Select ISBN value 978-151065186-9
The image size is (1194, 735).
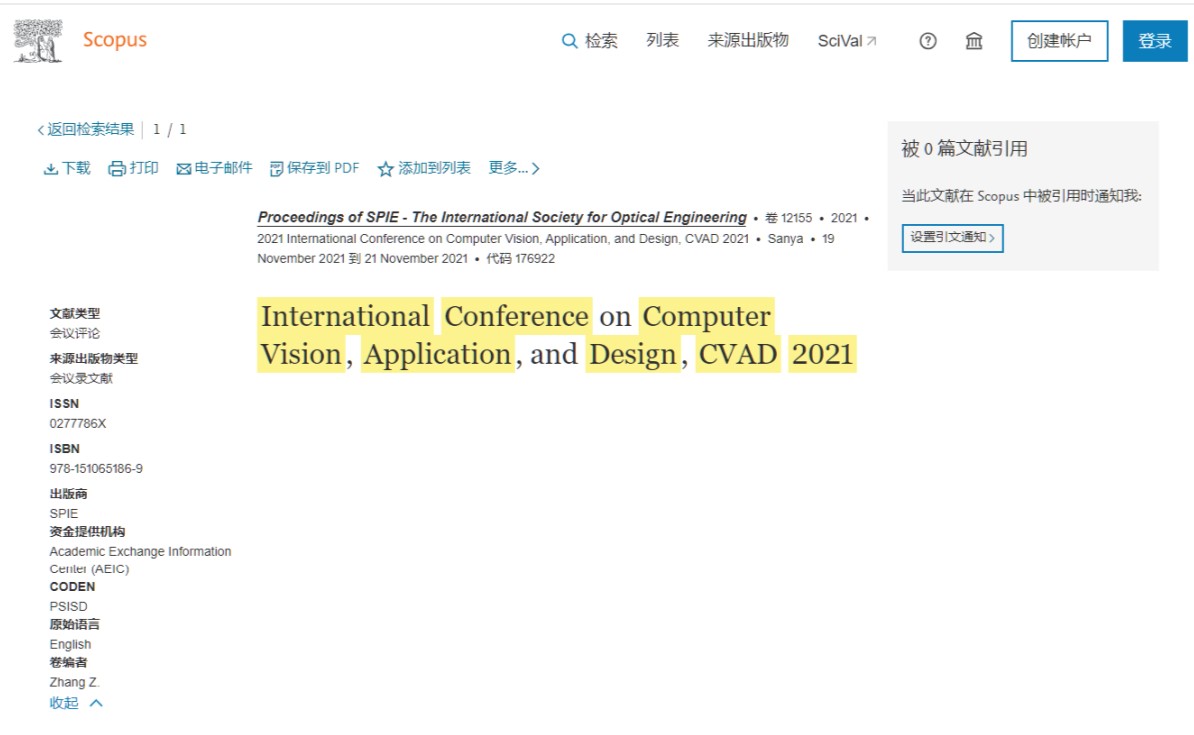pos(96,468)
